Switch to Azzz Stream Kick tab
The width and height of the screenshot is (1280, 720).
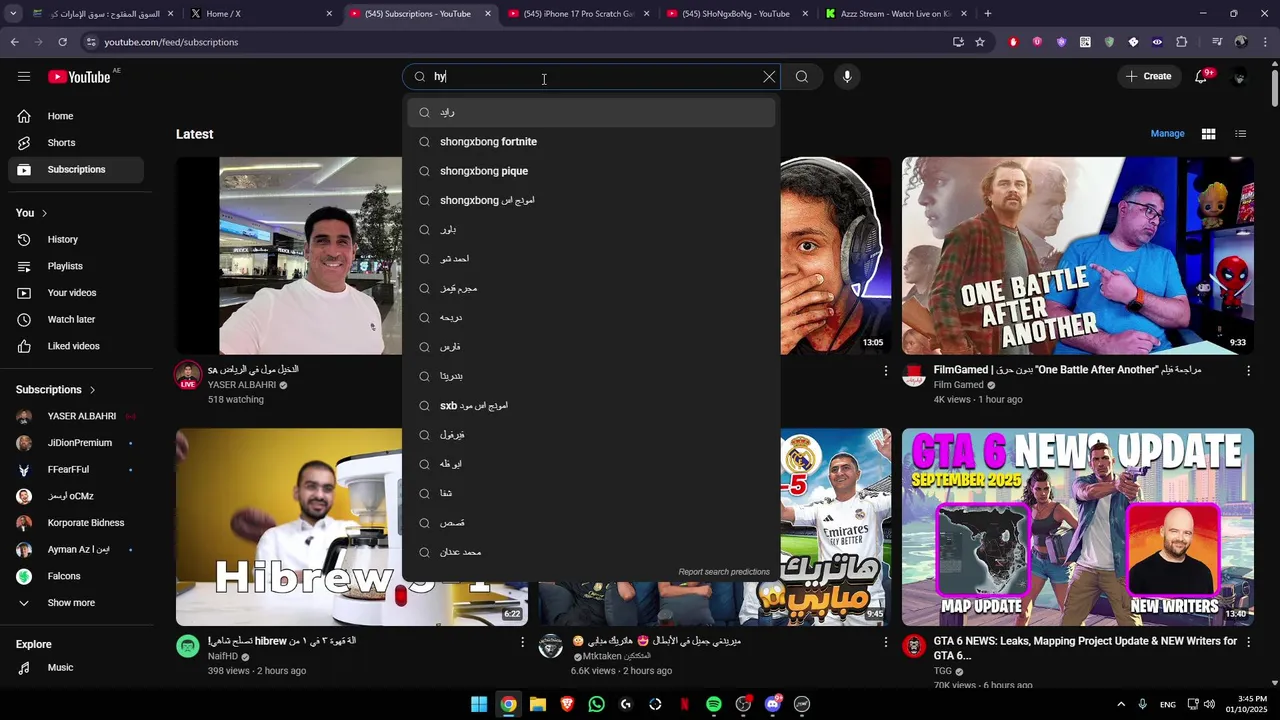click(896, 14)
